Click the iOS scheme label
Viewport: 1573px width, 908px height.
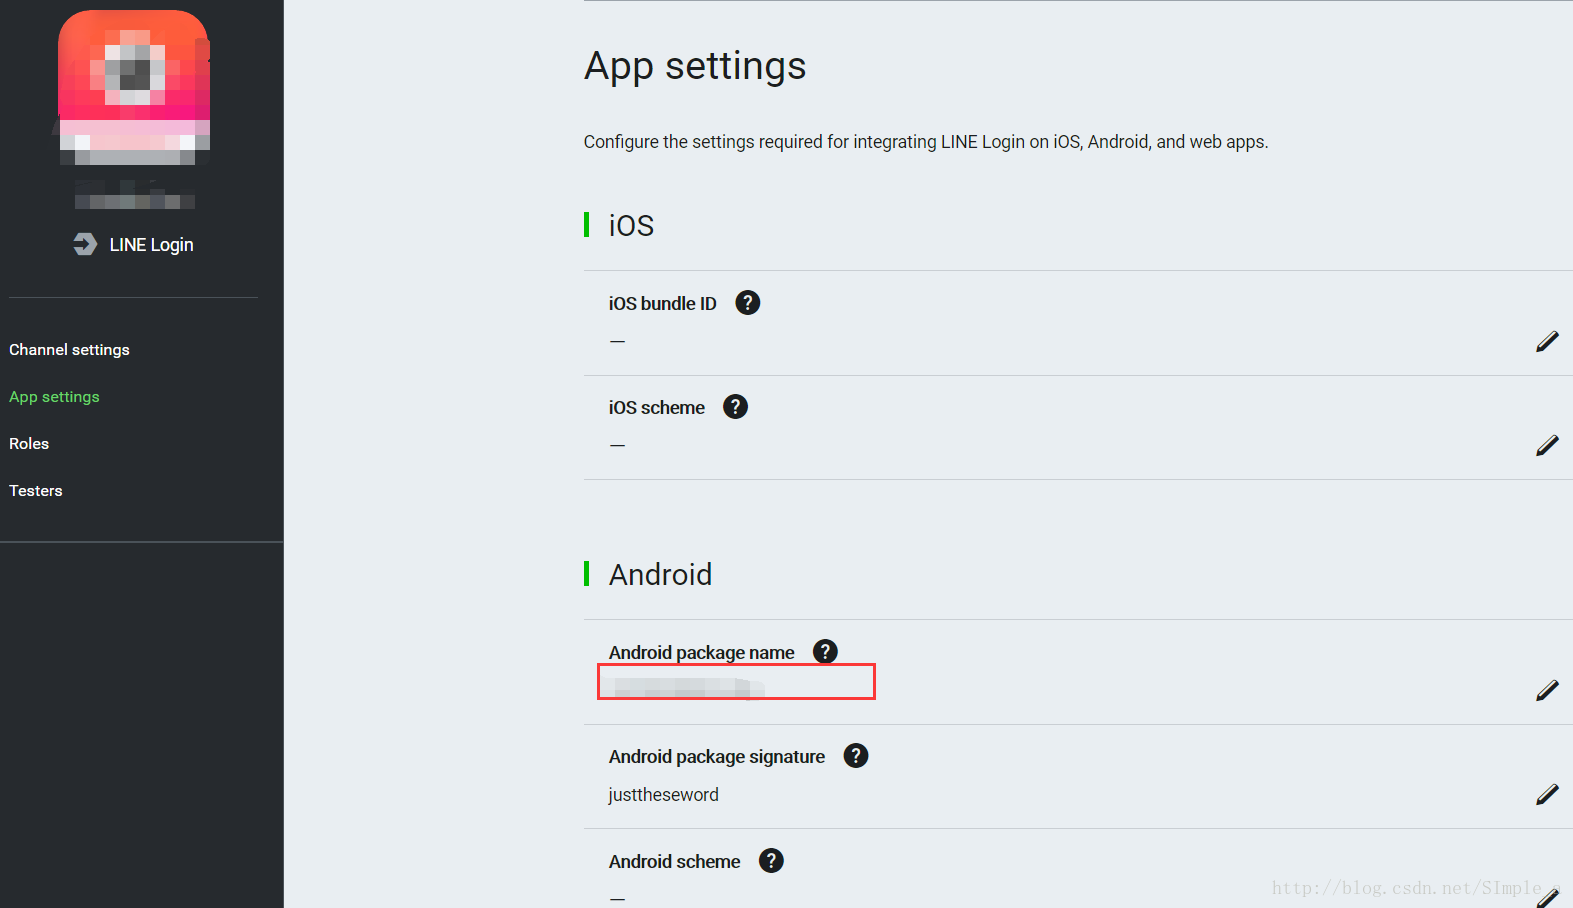point(657,408)
